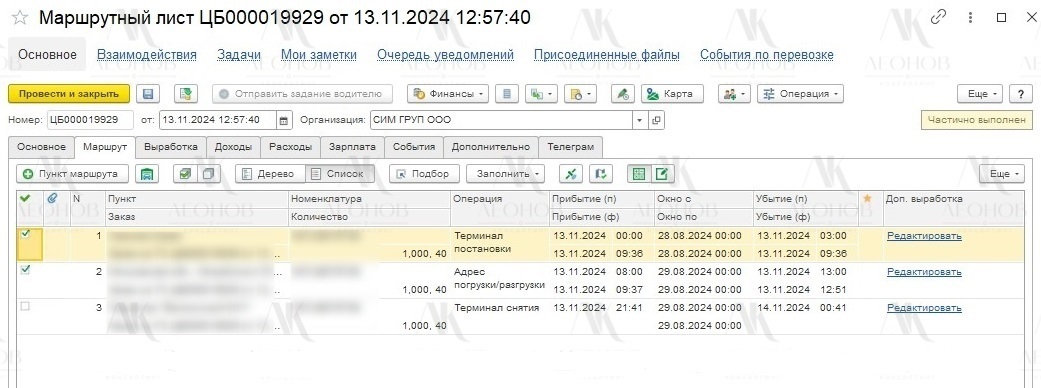Uncheck the checkbox for route row 2

coord(26,270)
